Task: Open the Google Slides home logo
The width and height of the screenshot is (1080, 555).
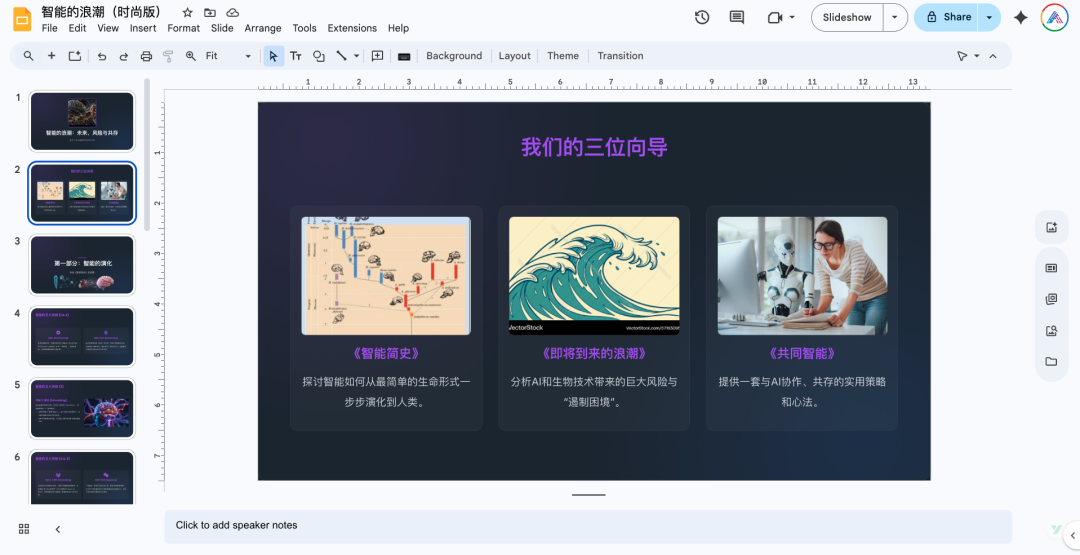Action: click(x=22, y=19)
